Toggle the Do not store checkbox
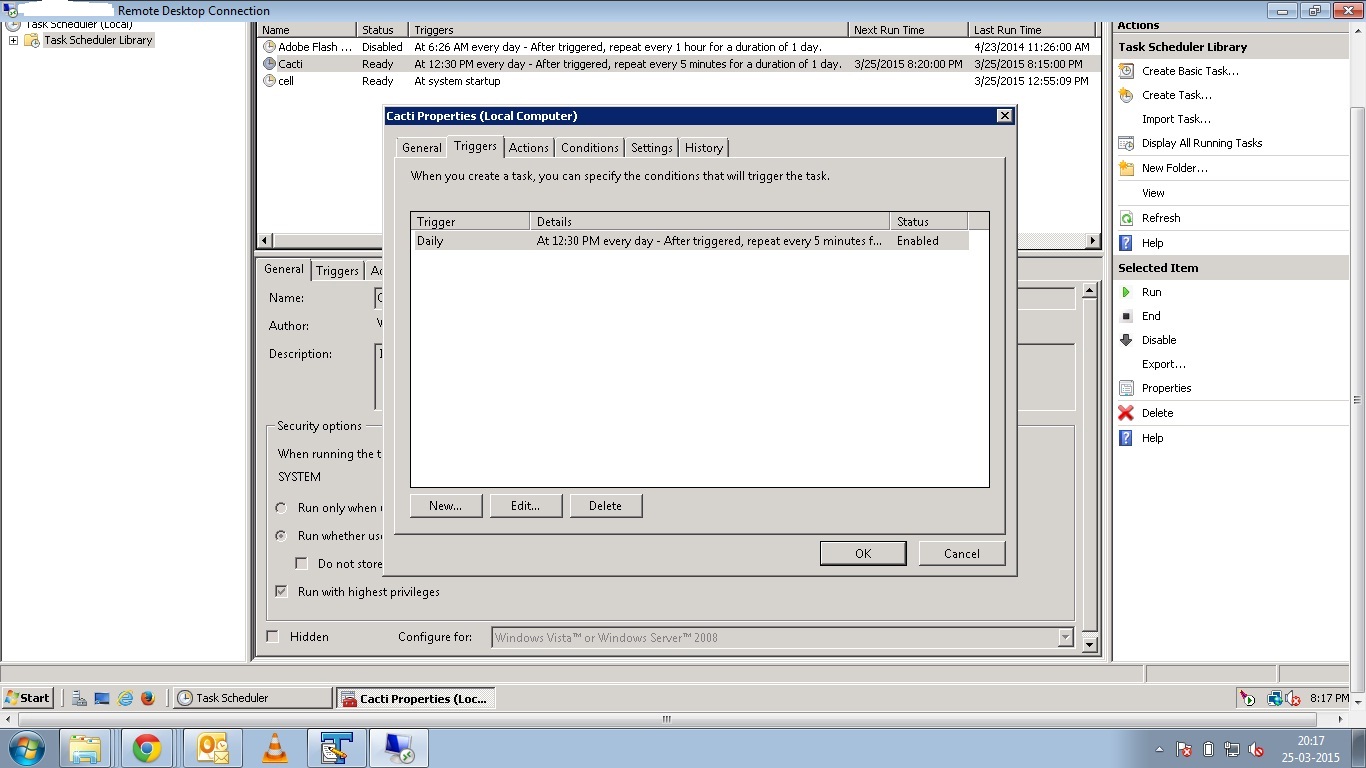Screen dimensions: 1366x768 pyautogui.click(x=301, y=563)
